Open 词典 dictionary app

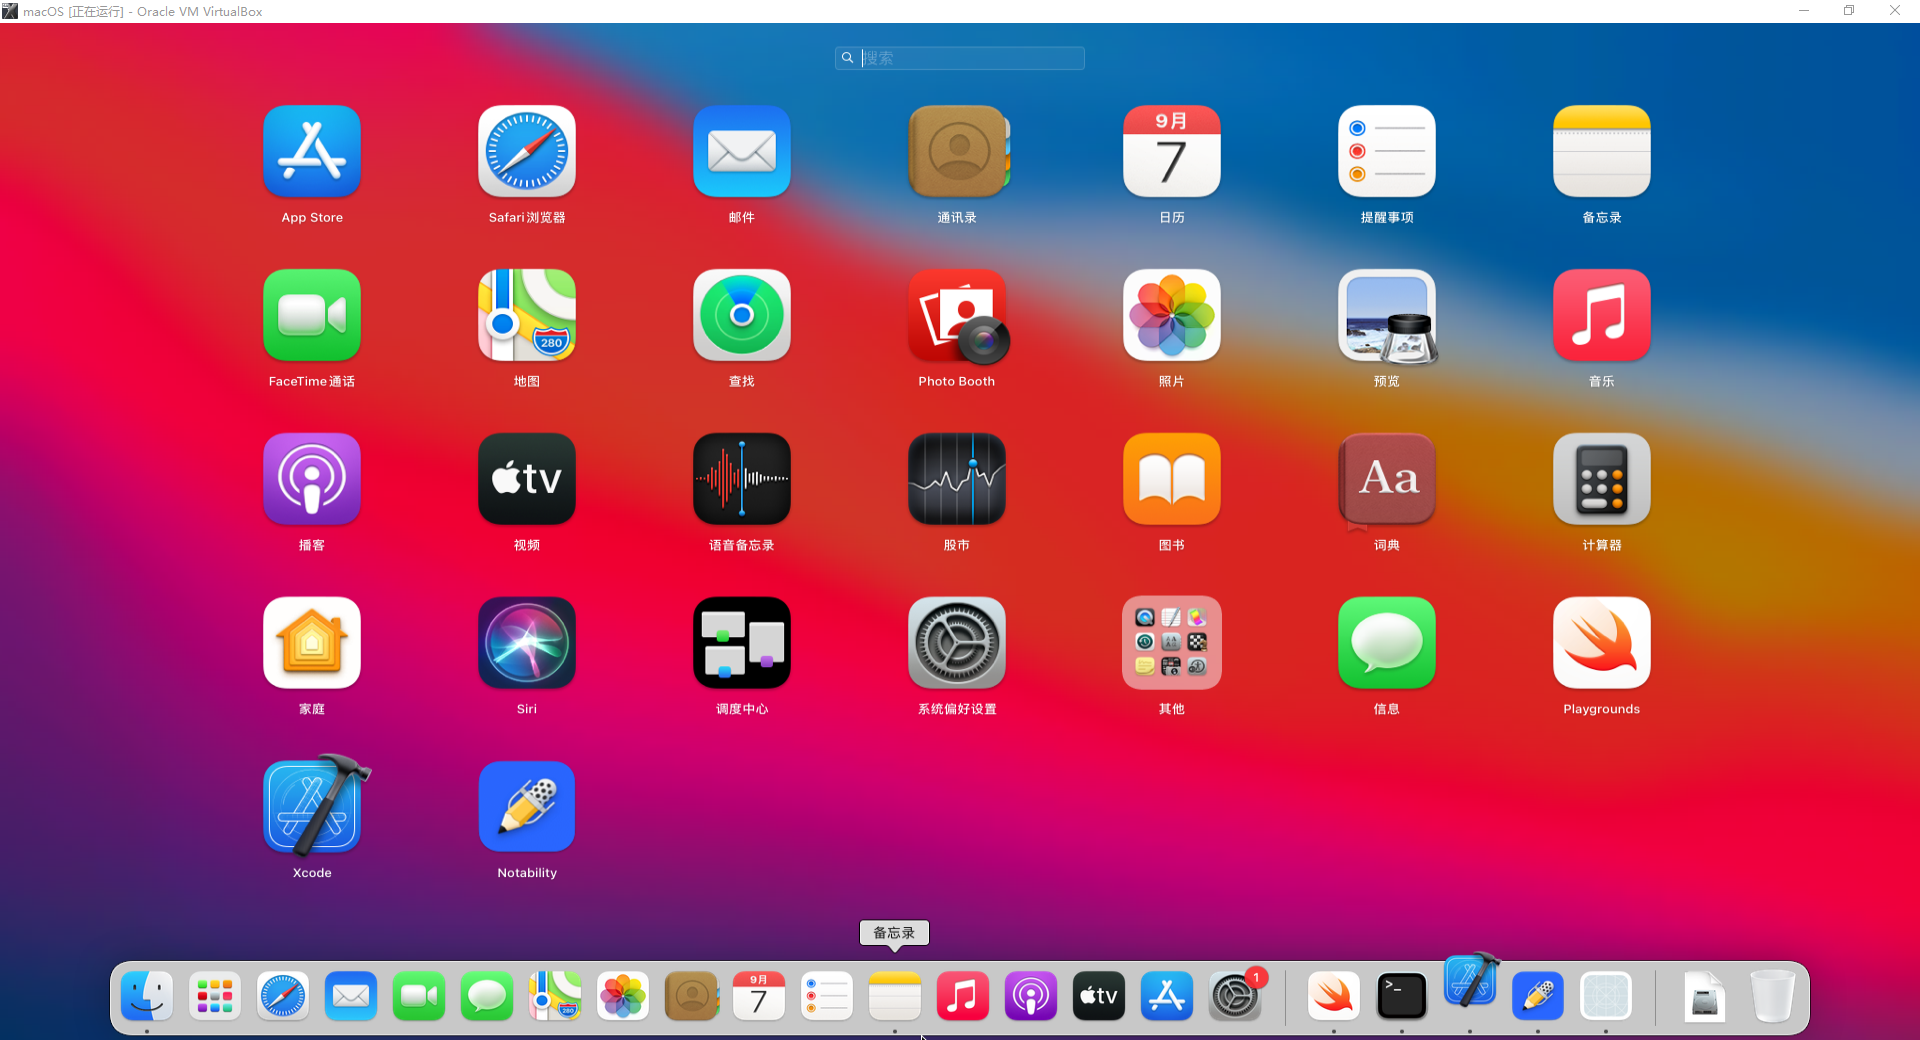click(x=1387, y=480)
